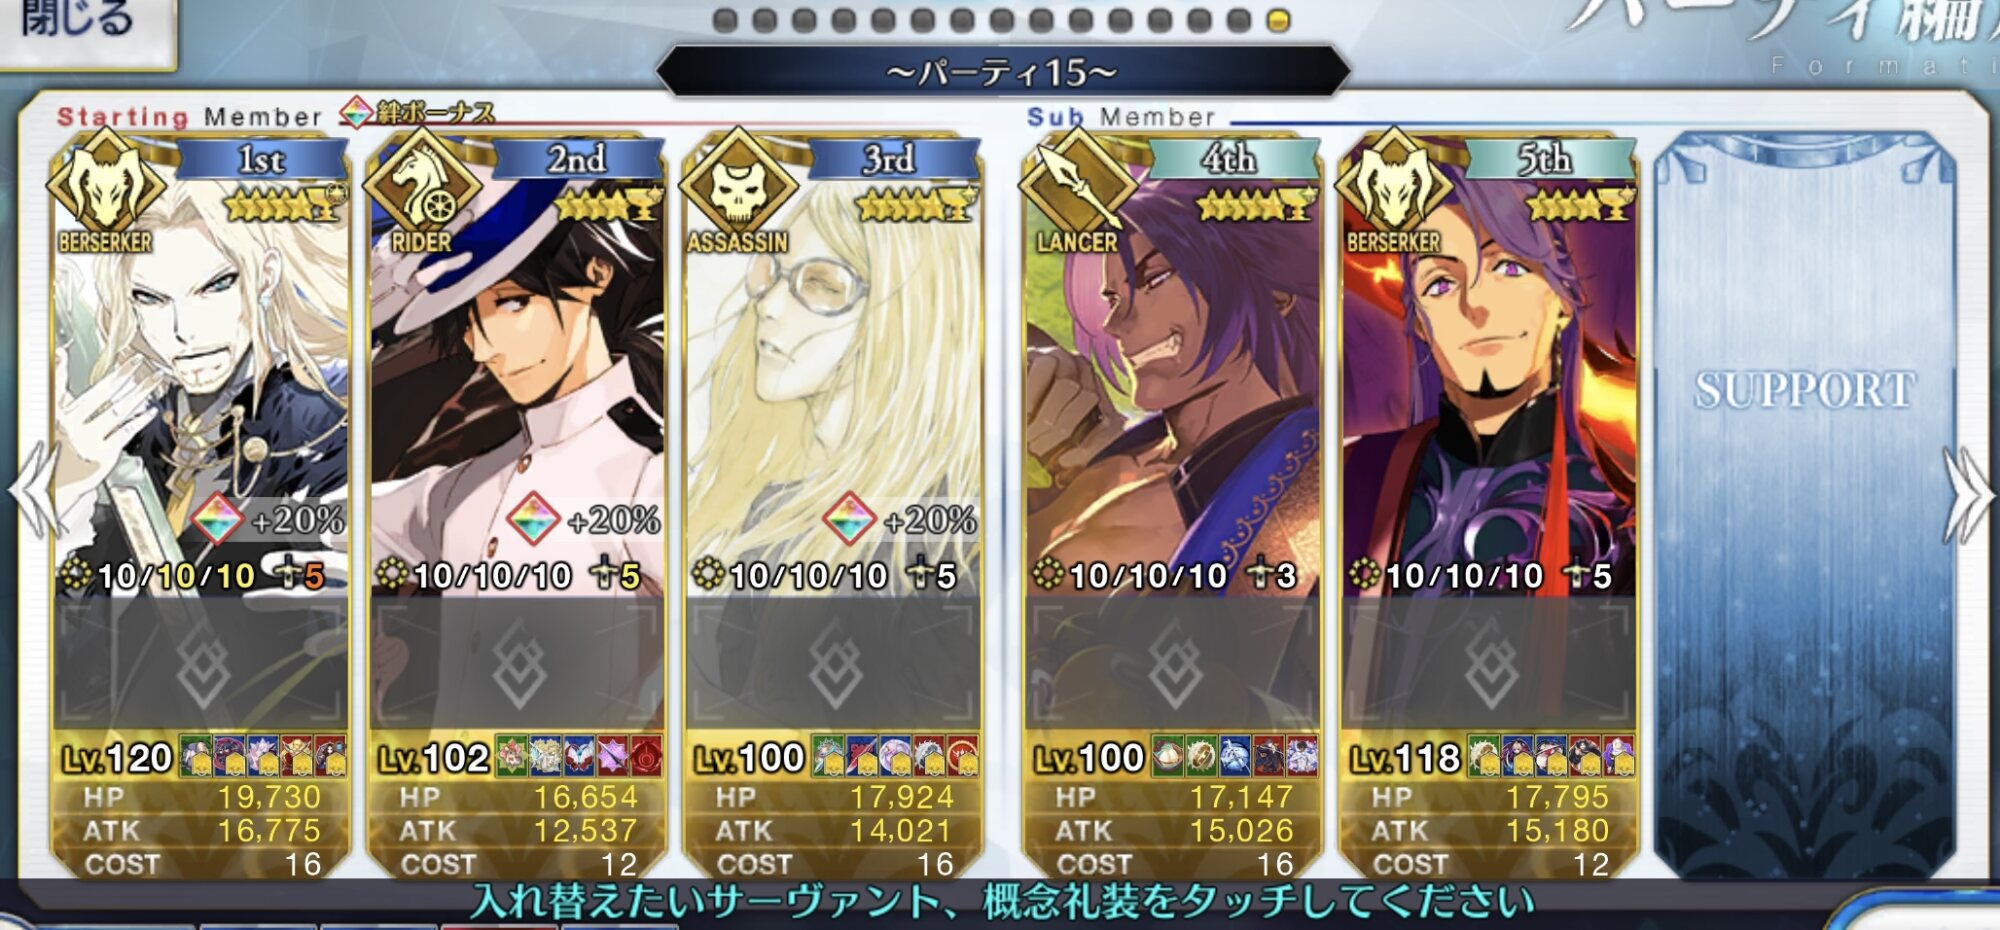Tap the bond bonus gem on Assassin card
2000x930 pixels.
[849, 519]
